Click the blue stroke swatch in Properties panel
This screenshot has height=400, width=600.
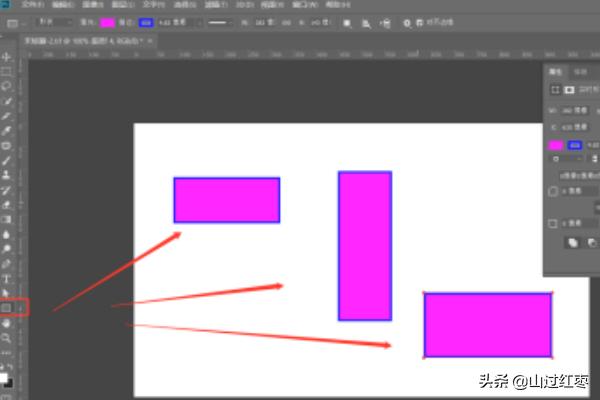pos(575,145)
